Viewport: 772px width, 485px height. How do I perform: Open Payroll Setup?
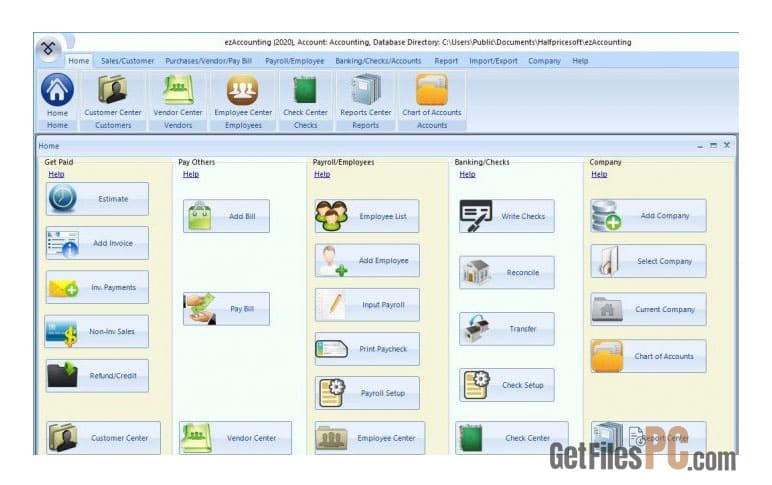click(x=367, y=393)
